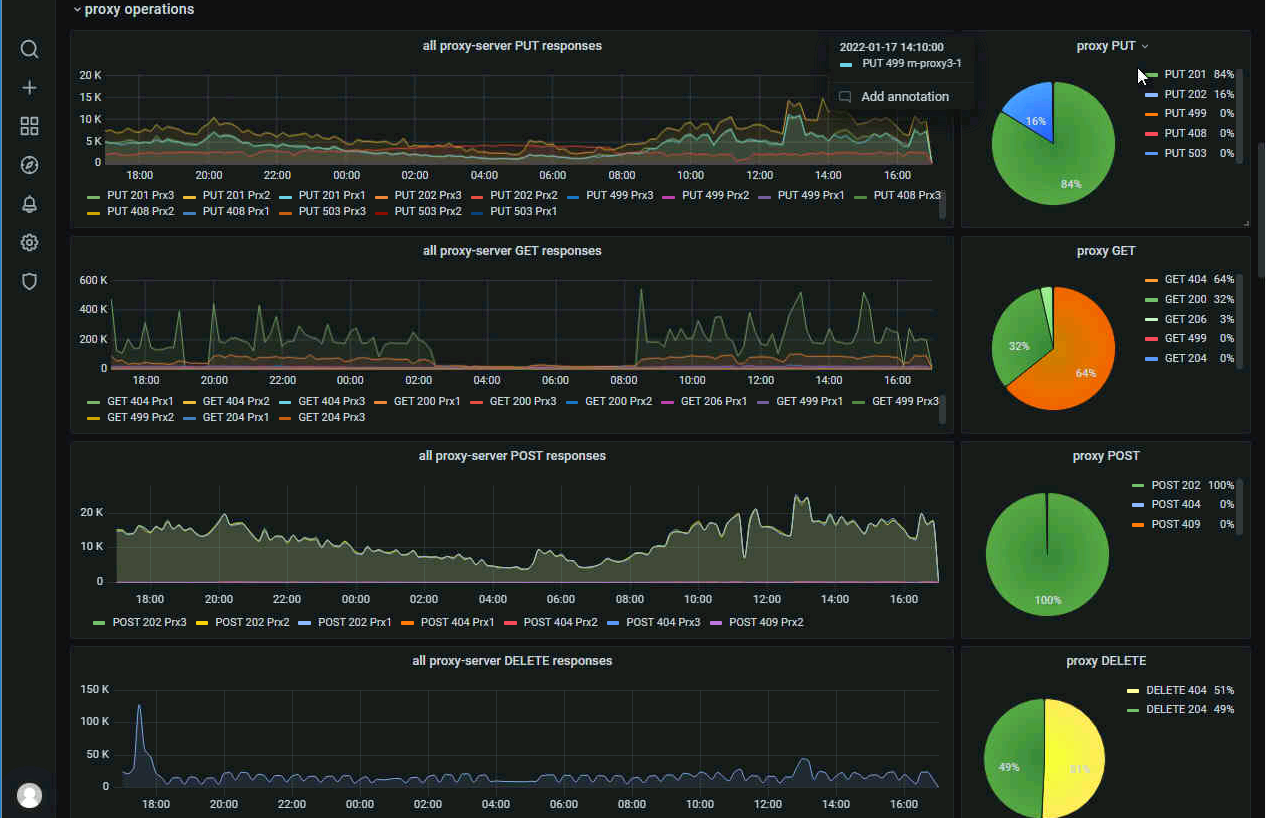Open the proxy DELETE panel title menu
Screen dimensions: 1266x818
1106,661
